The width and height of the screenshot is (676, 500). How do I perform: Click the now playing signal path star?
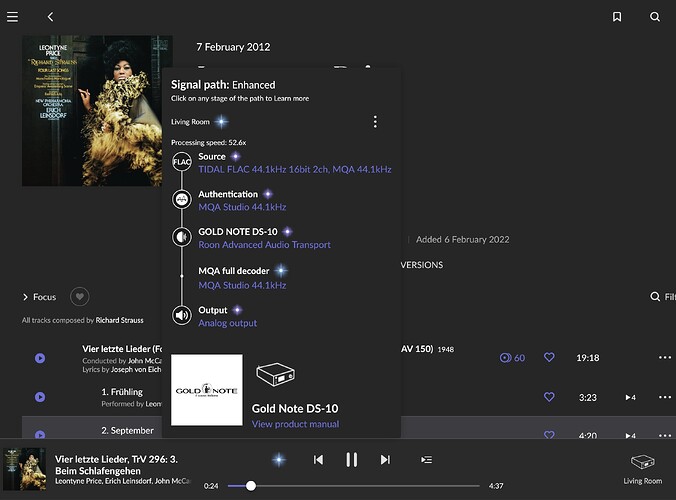click(x=279, y=460)
